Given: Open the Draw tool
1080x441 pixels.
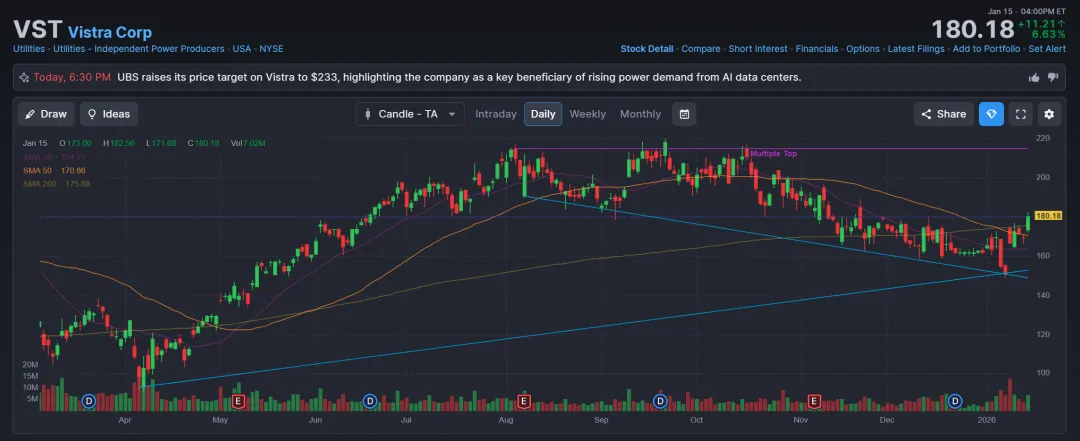Looking at the screenshot, I should [46, 114].
